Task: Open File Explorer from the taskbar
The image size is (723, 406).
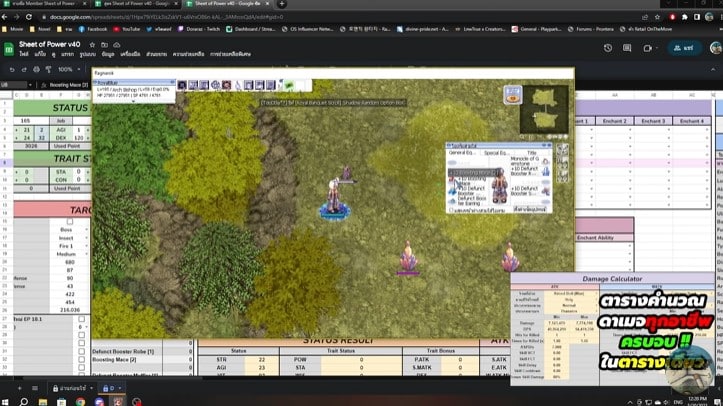Action: pos(43,402)
